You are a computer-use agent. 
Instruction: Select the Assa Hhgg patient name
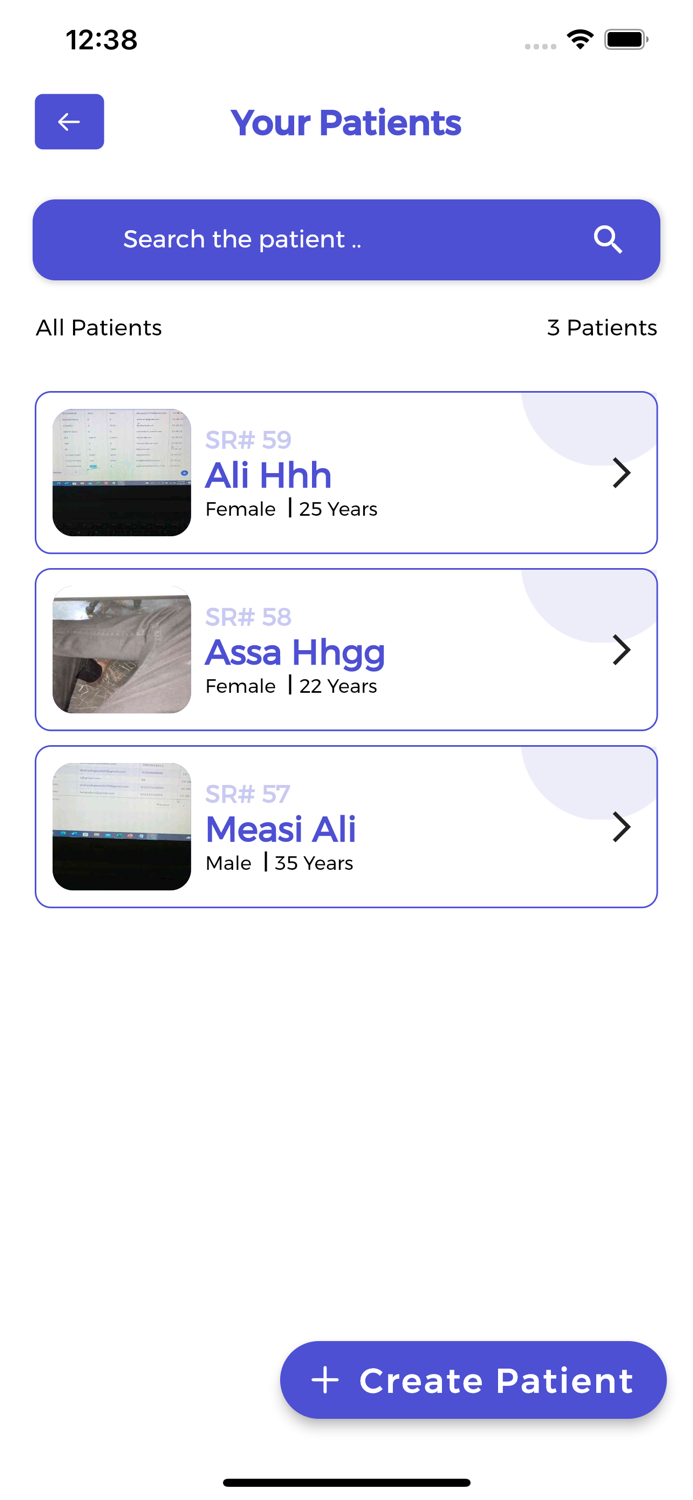click(x=295, y=652)
